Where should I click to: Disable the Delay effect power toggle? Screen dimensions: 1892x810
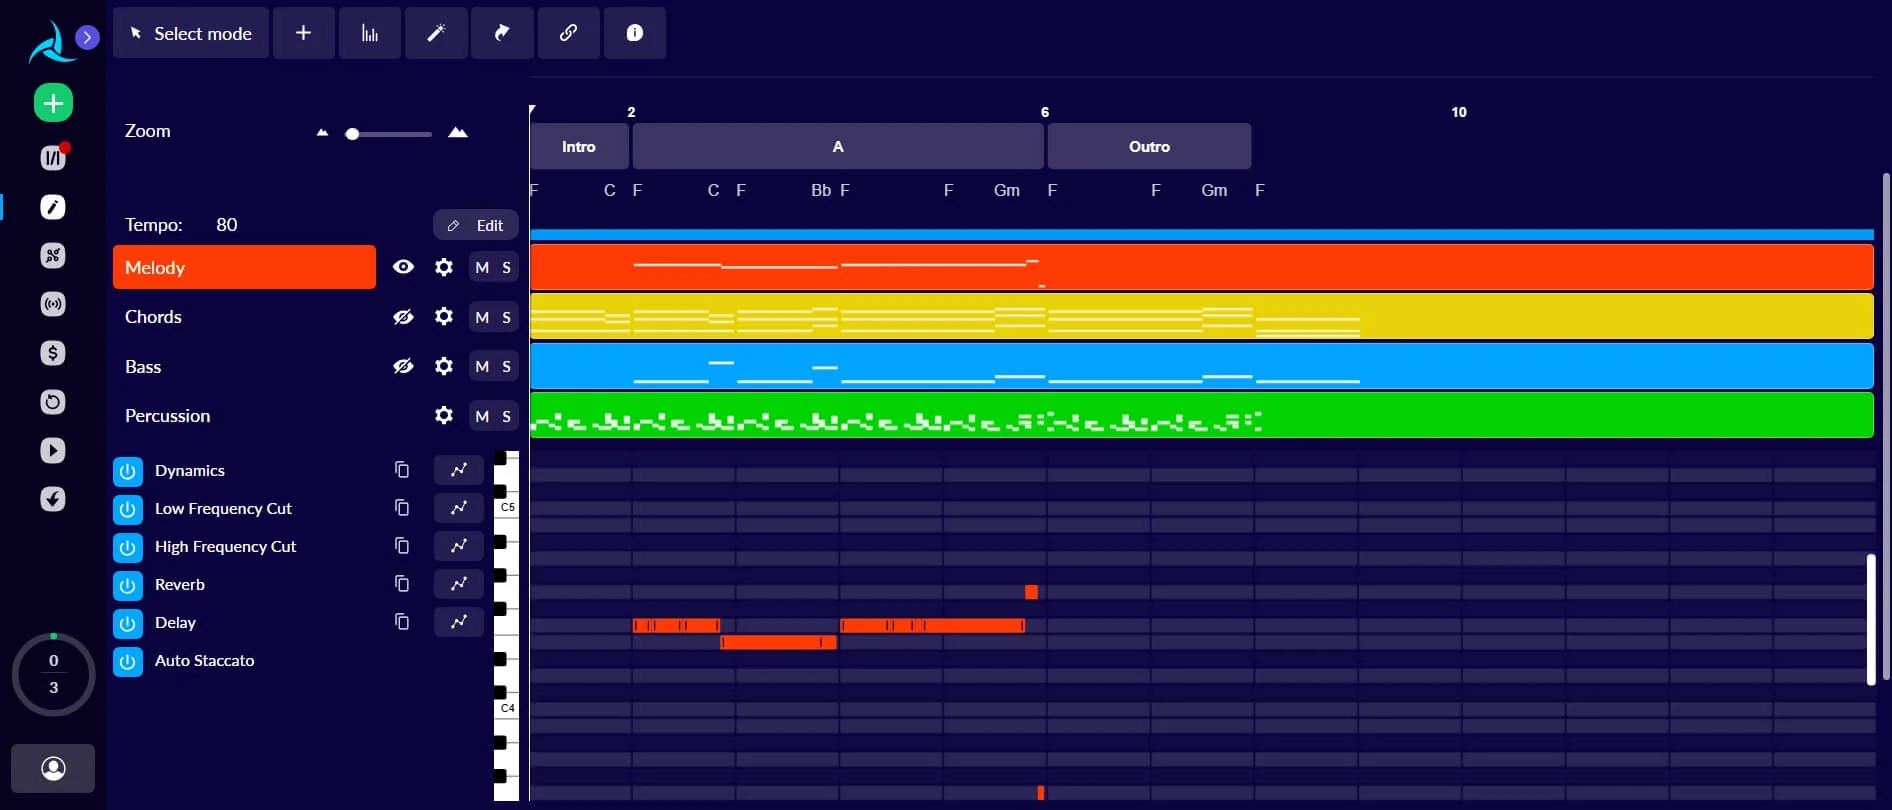point(128,623)
